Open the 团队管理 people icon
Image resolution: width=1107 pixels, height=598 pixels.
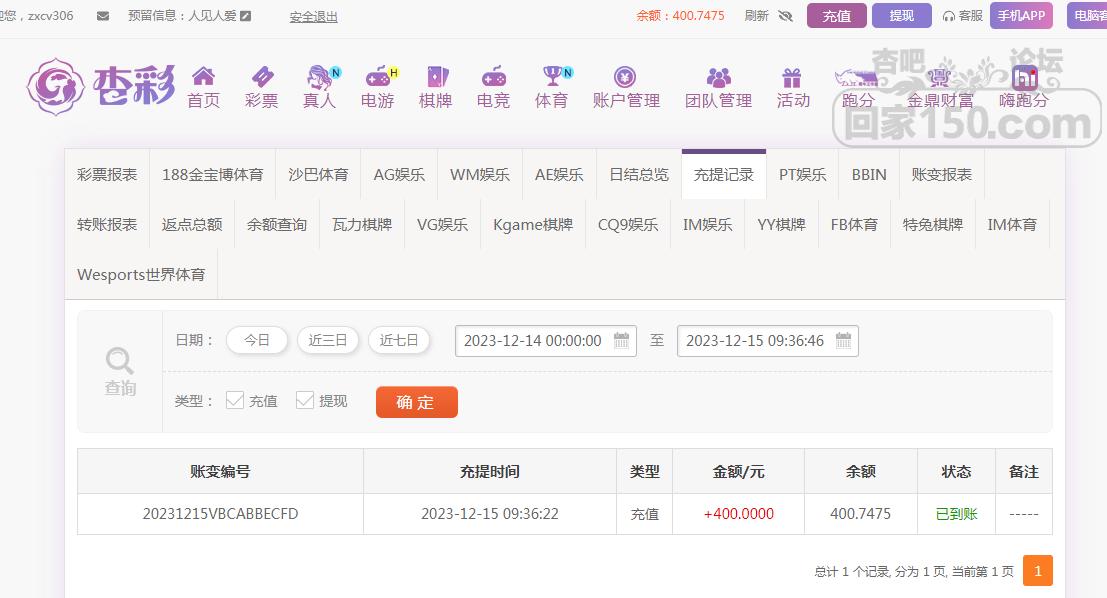coord(718,77)
